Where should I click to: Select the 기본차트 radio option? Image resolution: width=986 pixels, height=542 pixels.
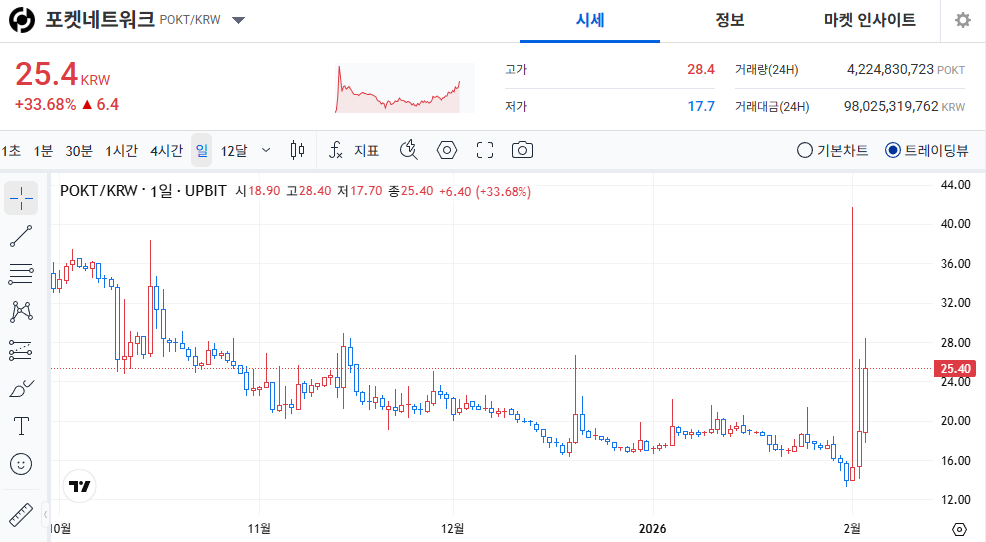coord(833,151)
